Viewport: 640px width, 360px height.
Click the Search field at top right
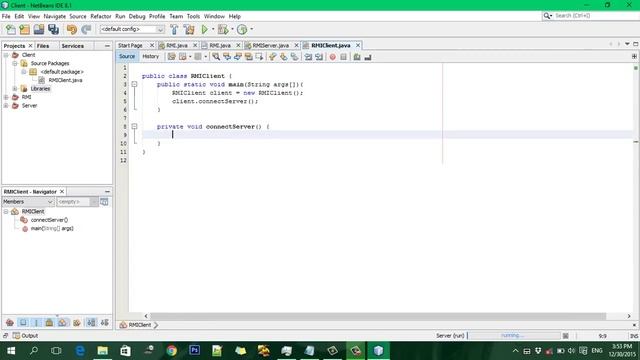point(596,16)
